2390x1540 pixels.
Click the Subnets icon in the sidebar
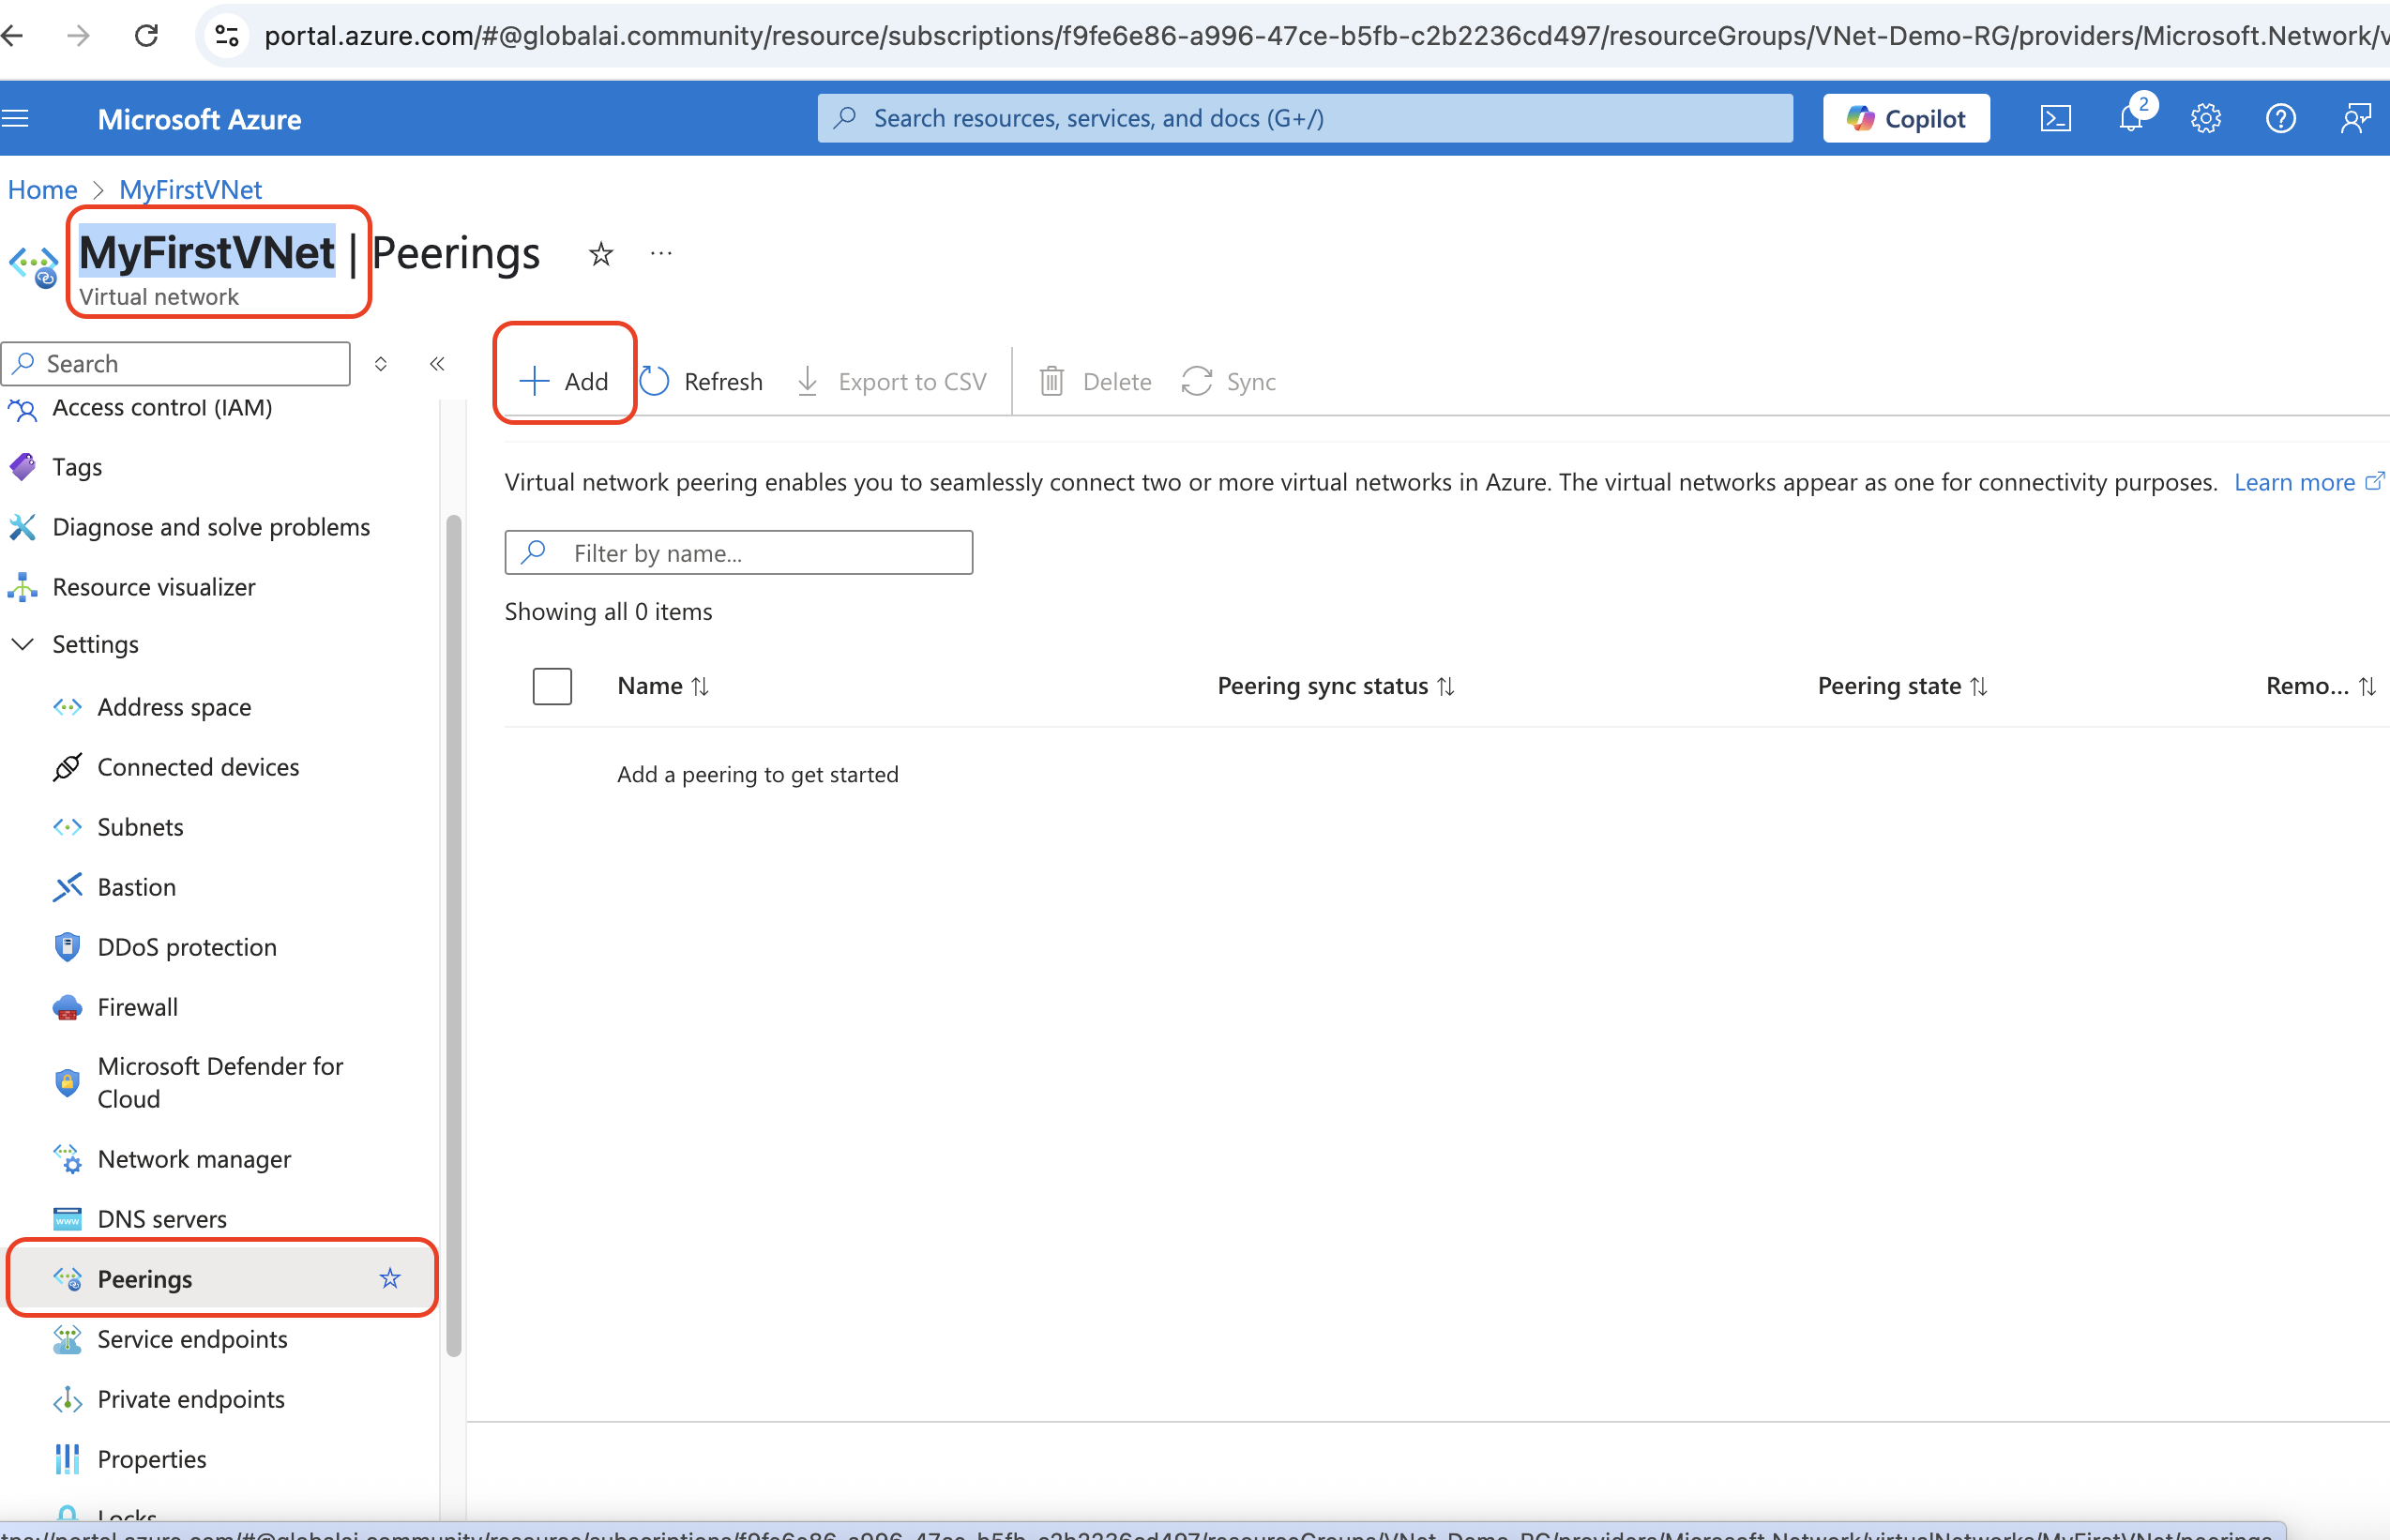67,827
